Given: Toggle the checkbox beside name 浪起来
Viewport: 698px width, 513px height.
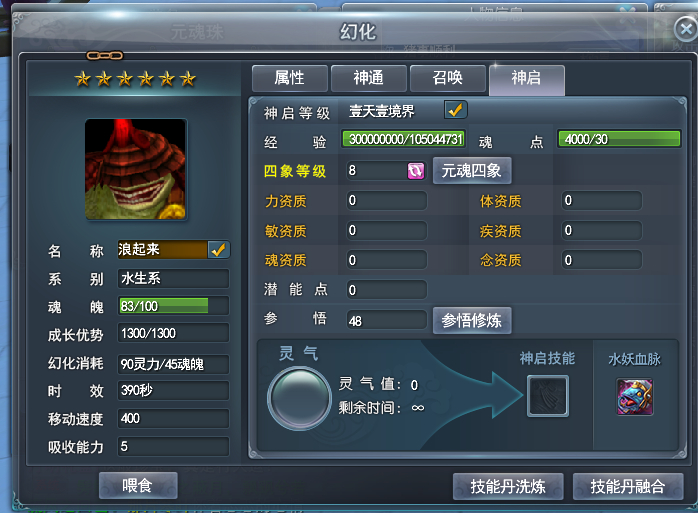Looking at the screenshot, I should pos(219,250).
